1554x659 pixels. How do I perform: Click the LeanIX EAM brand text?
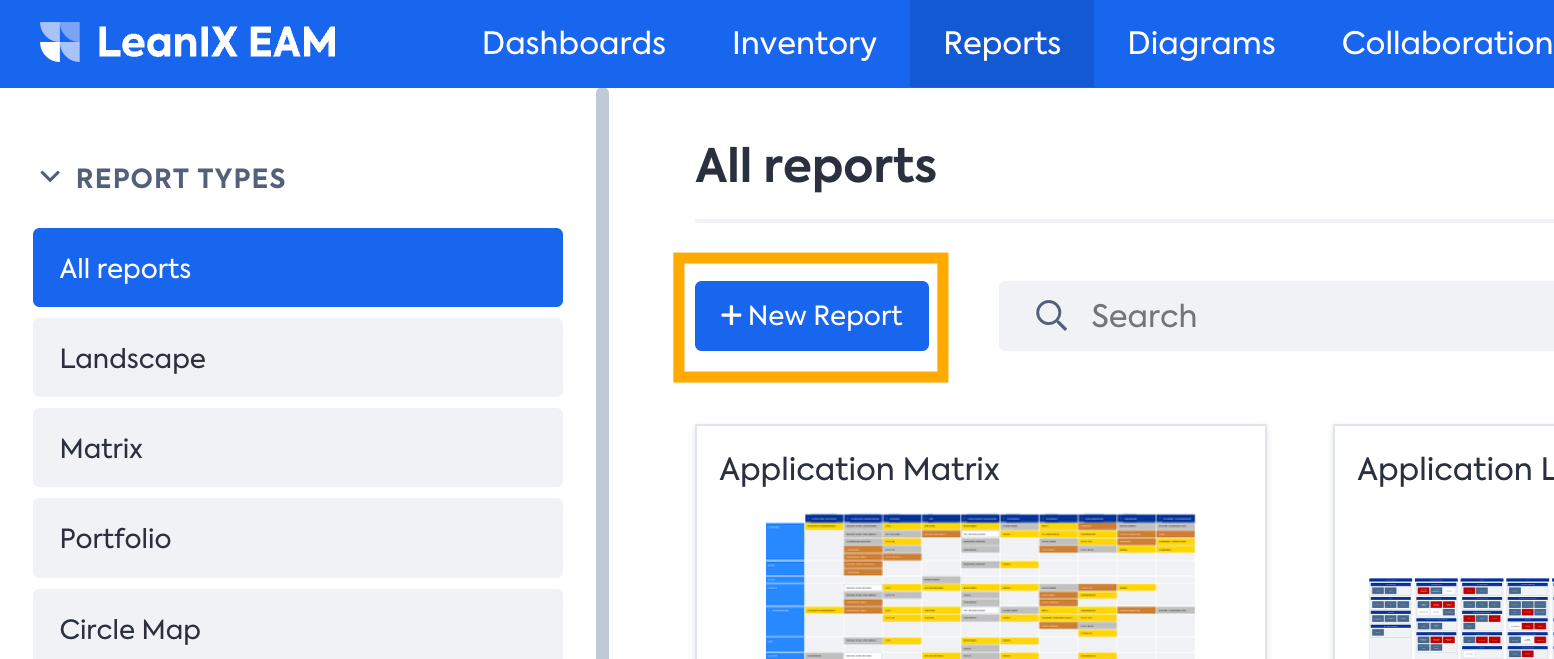click(217, 43)
